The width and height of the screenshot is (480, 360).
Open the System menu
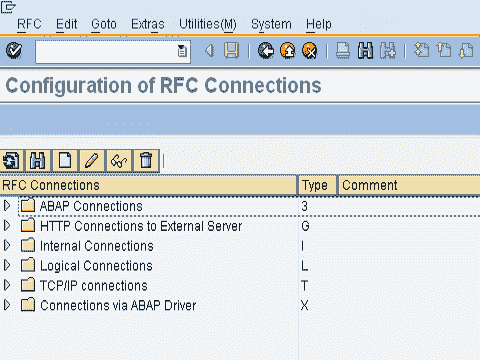[271, 24]
